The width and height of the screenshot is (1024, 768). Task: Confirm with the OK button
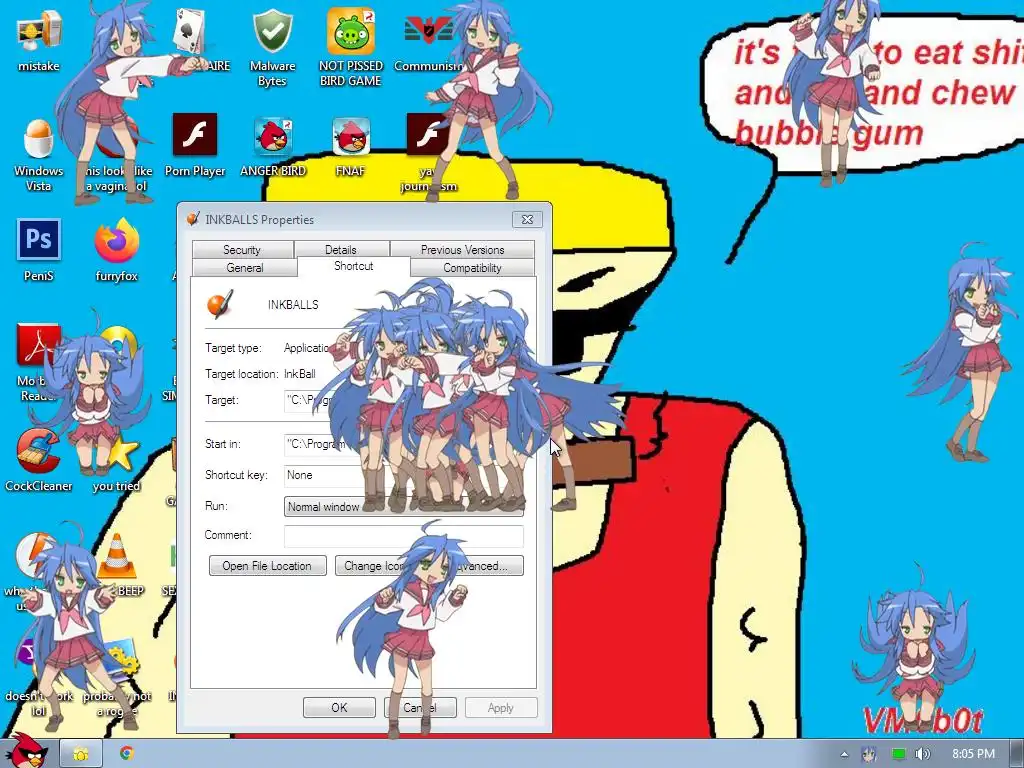(x=339, y=707)
